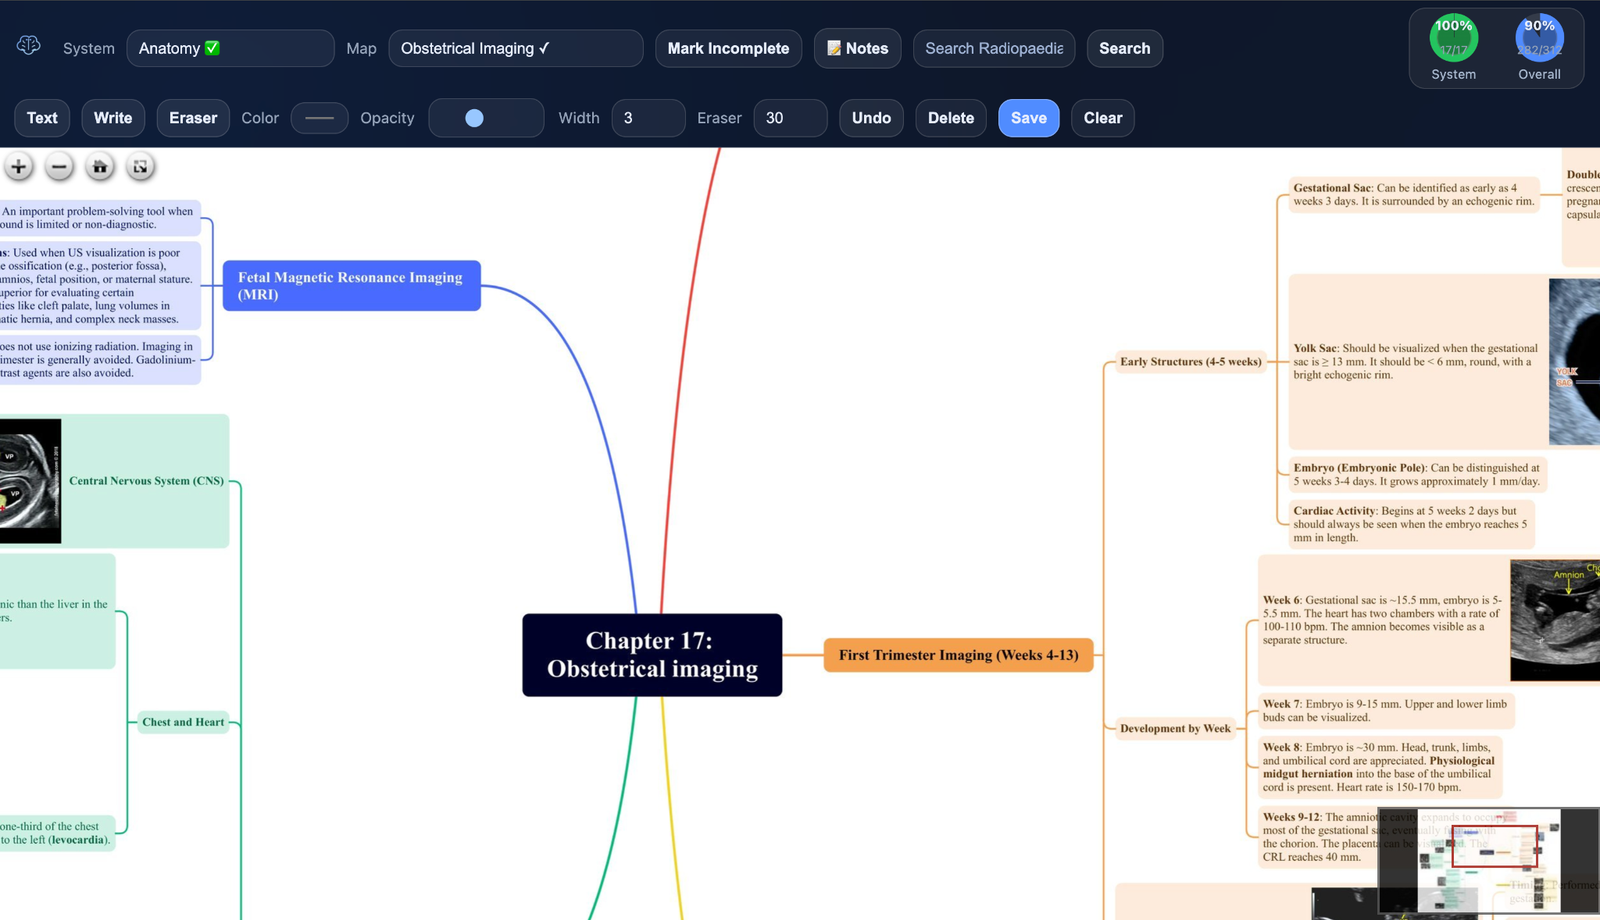
Task: Undo the last drawing stroke
Action: click(x=871, y=118)
